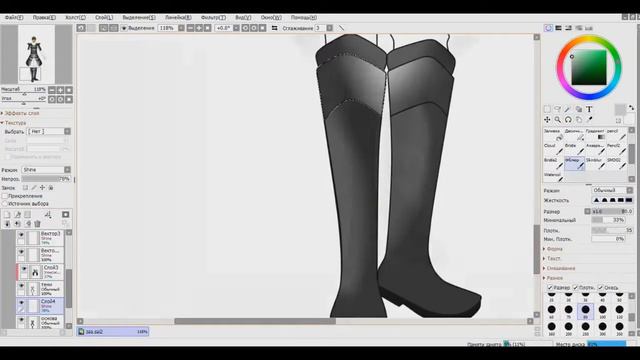Choose the Watercolor brush preset
640x360 pixels.
coord(553,177)
